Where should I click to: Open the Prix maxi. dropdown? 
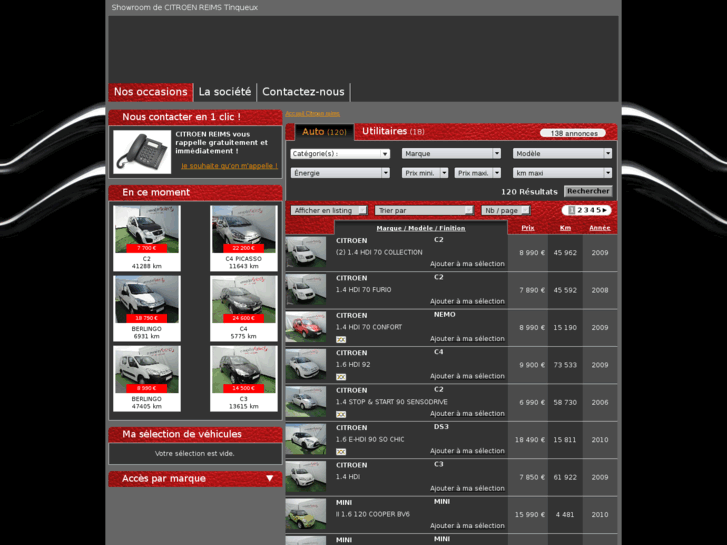coord(478,173)
